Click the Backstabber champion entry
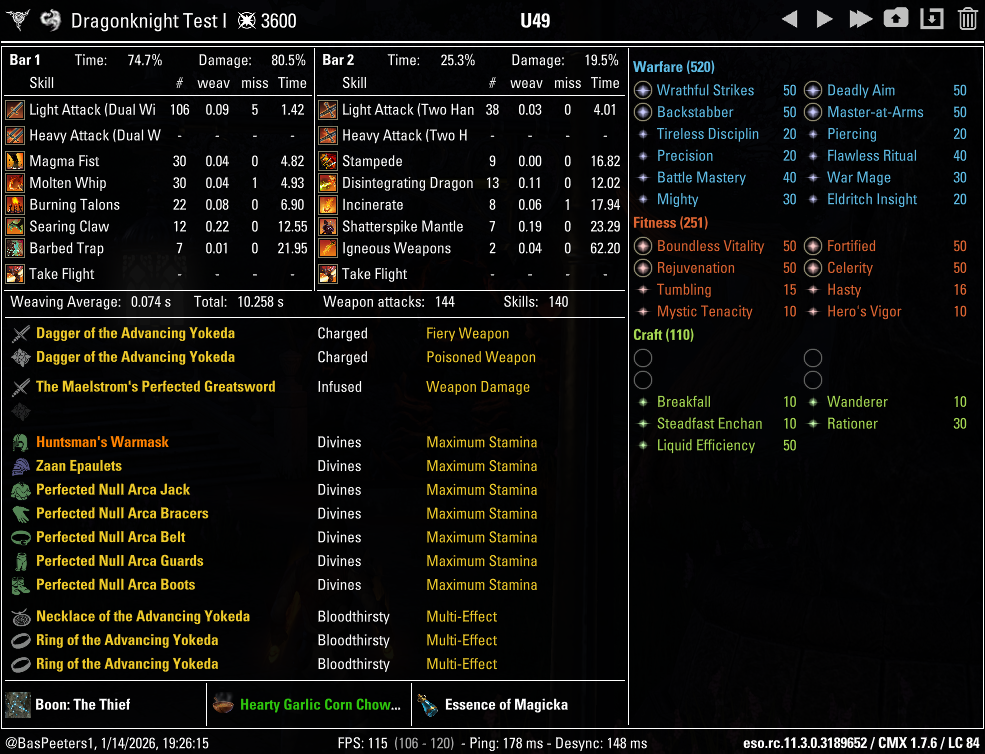 715,112
